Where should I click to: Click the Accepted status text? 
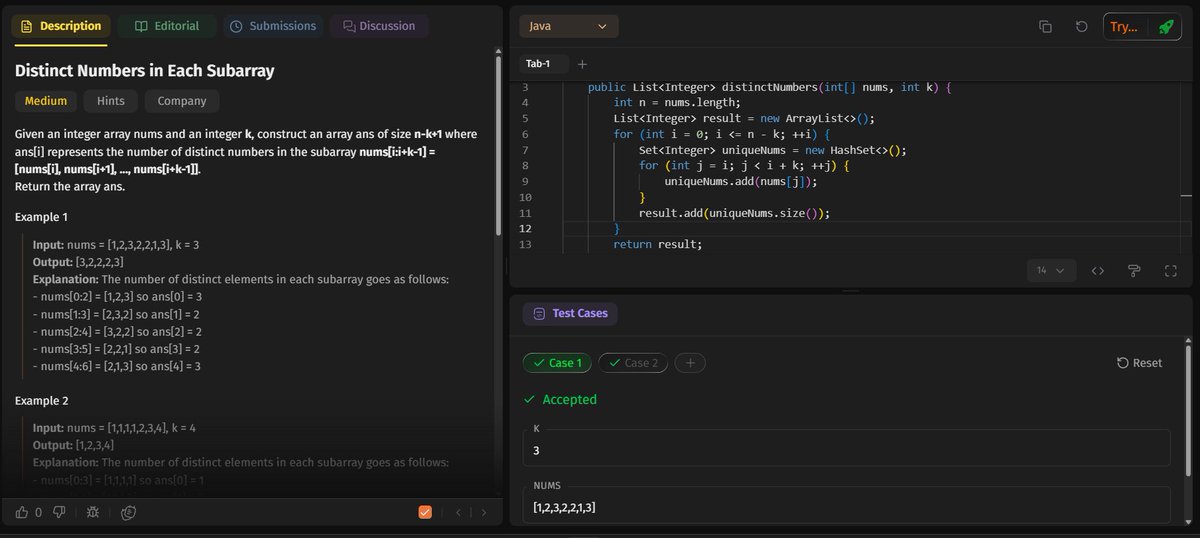tap(569, 399)
